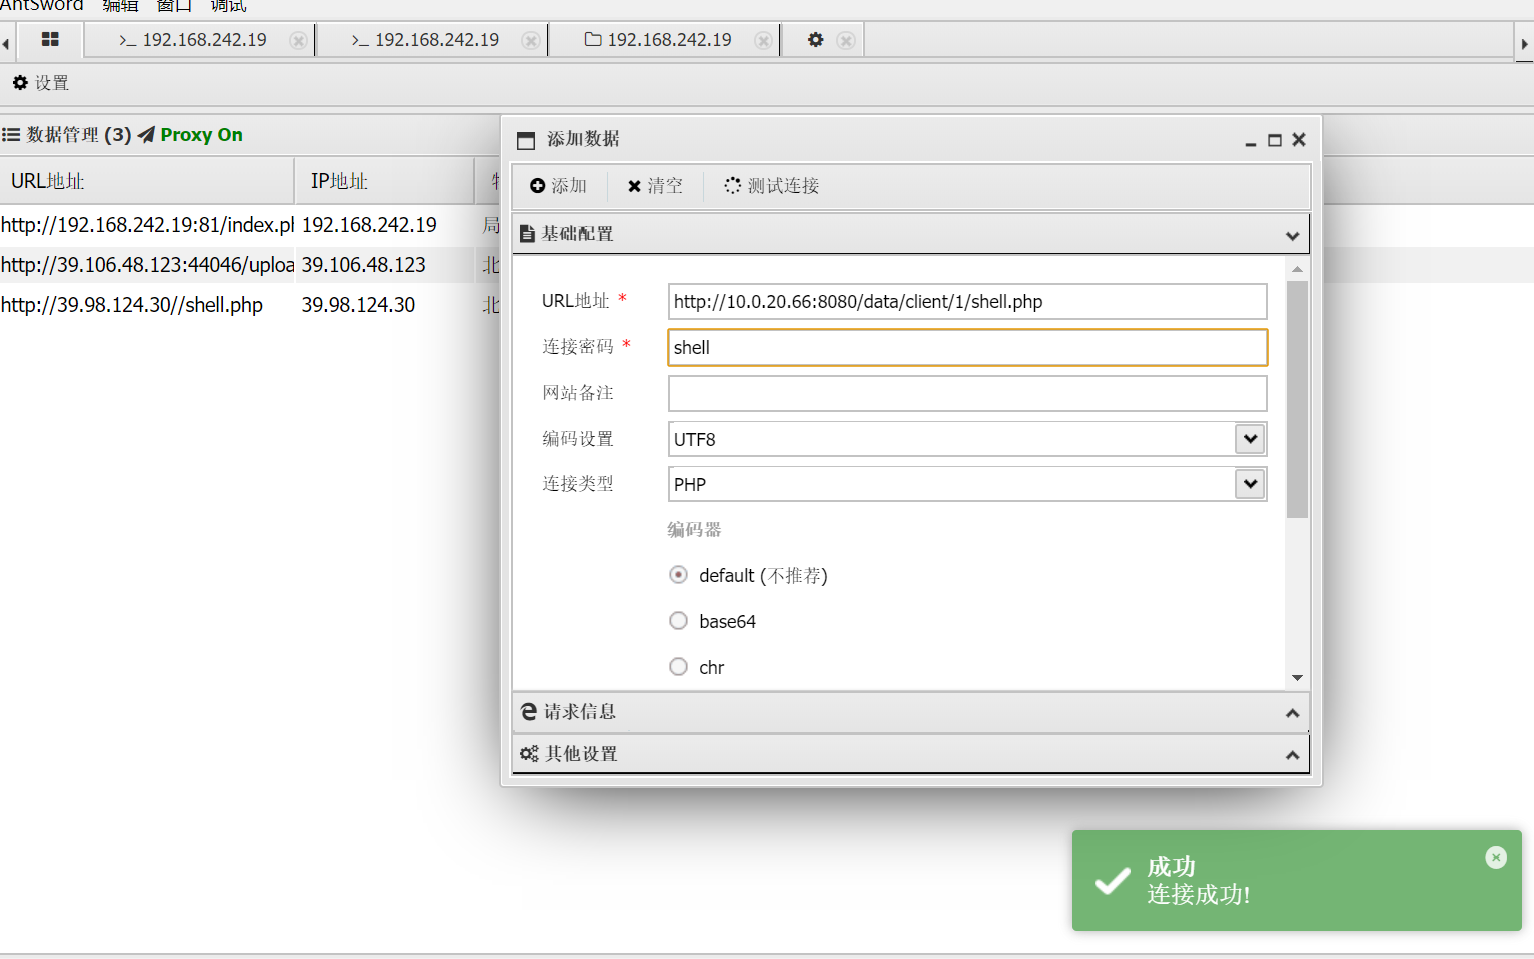The image size is (1534, 959).
Task: Open the grid home tab icon
Action: [50, 40]
